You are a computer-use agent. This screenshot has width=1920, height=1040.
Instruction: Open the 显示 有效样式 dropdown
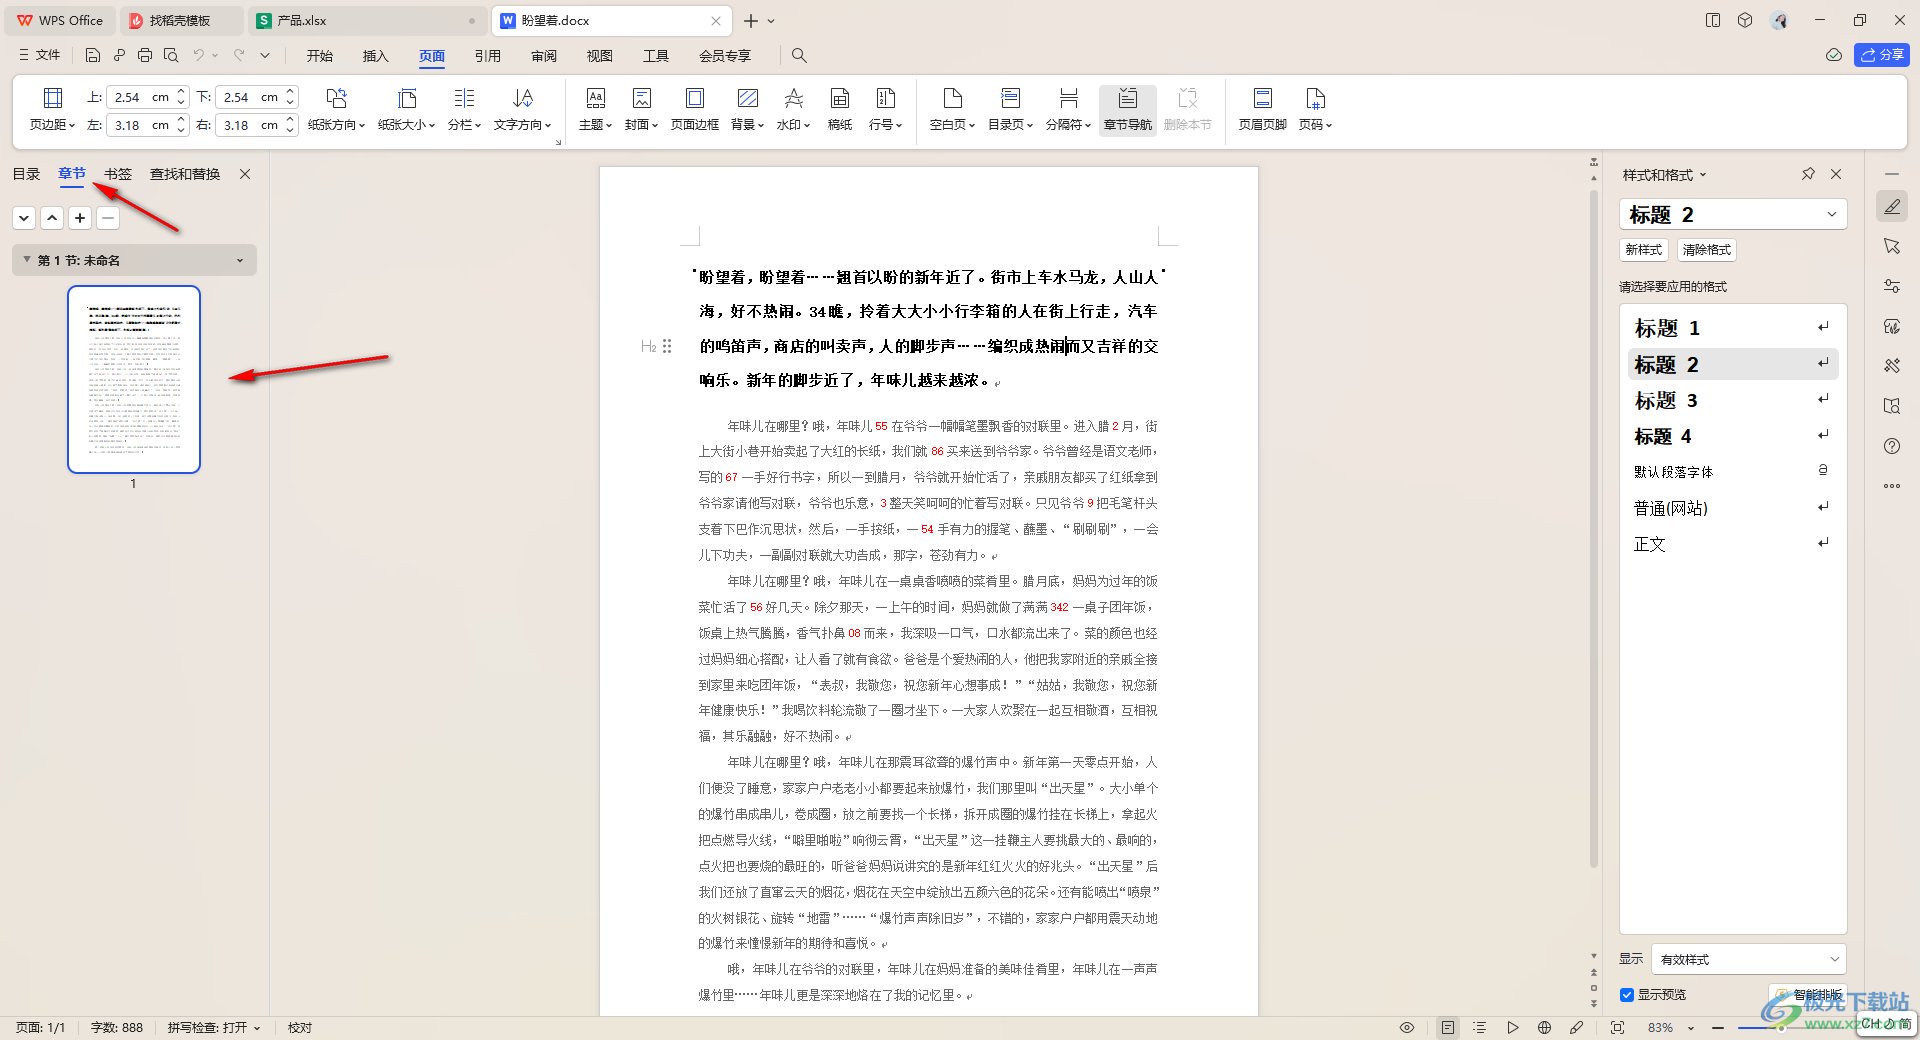click(x=1748, y=959)
